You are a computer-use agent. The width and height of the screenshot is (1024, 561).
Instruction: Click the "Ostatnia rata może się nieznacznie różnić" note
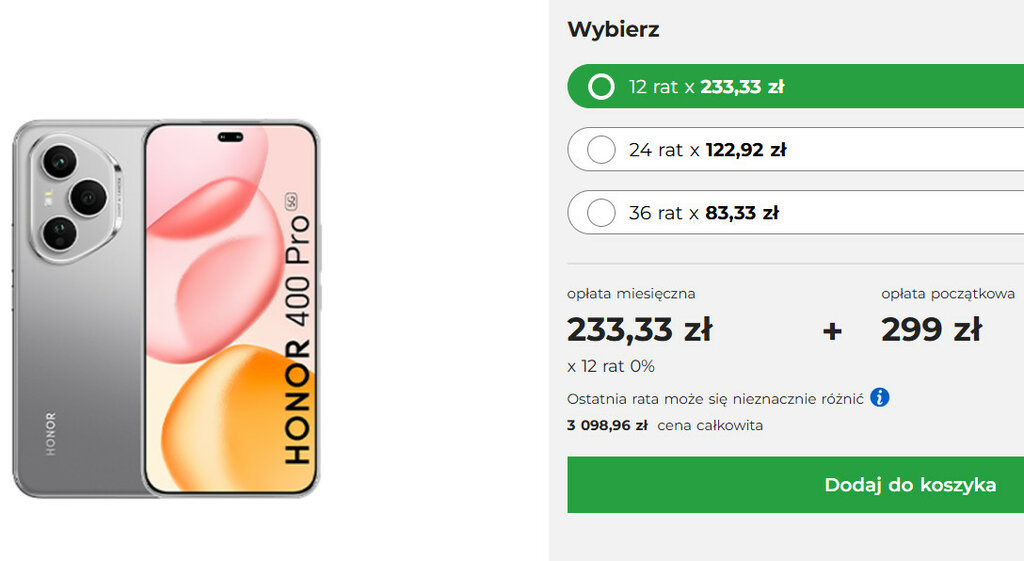[714, 398]
